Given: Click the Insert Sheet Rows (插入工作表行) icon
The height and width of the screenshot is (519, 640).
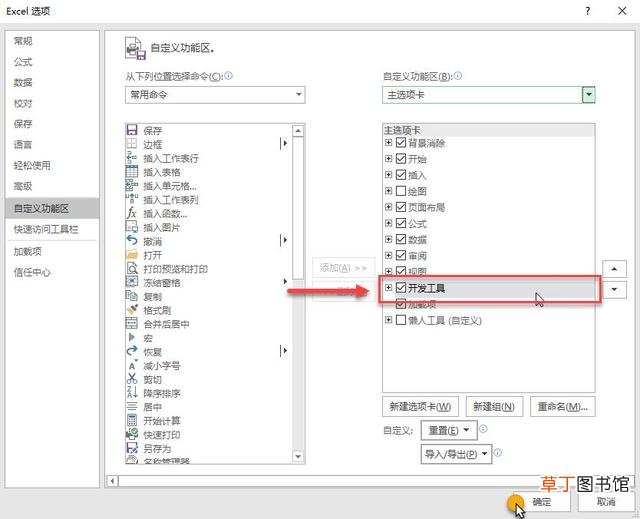Looking at the screenshot, I should 132,157.
